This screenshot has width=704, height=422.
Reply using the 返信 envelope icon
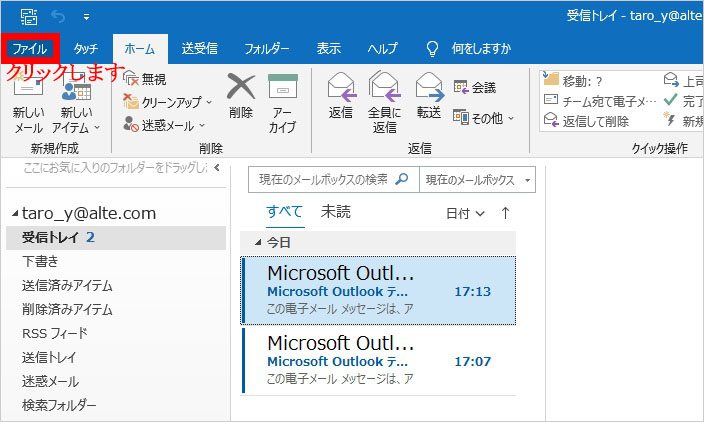pos(341,86)
